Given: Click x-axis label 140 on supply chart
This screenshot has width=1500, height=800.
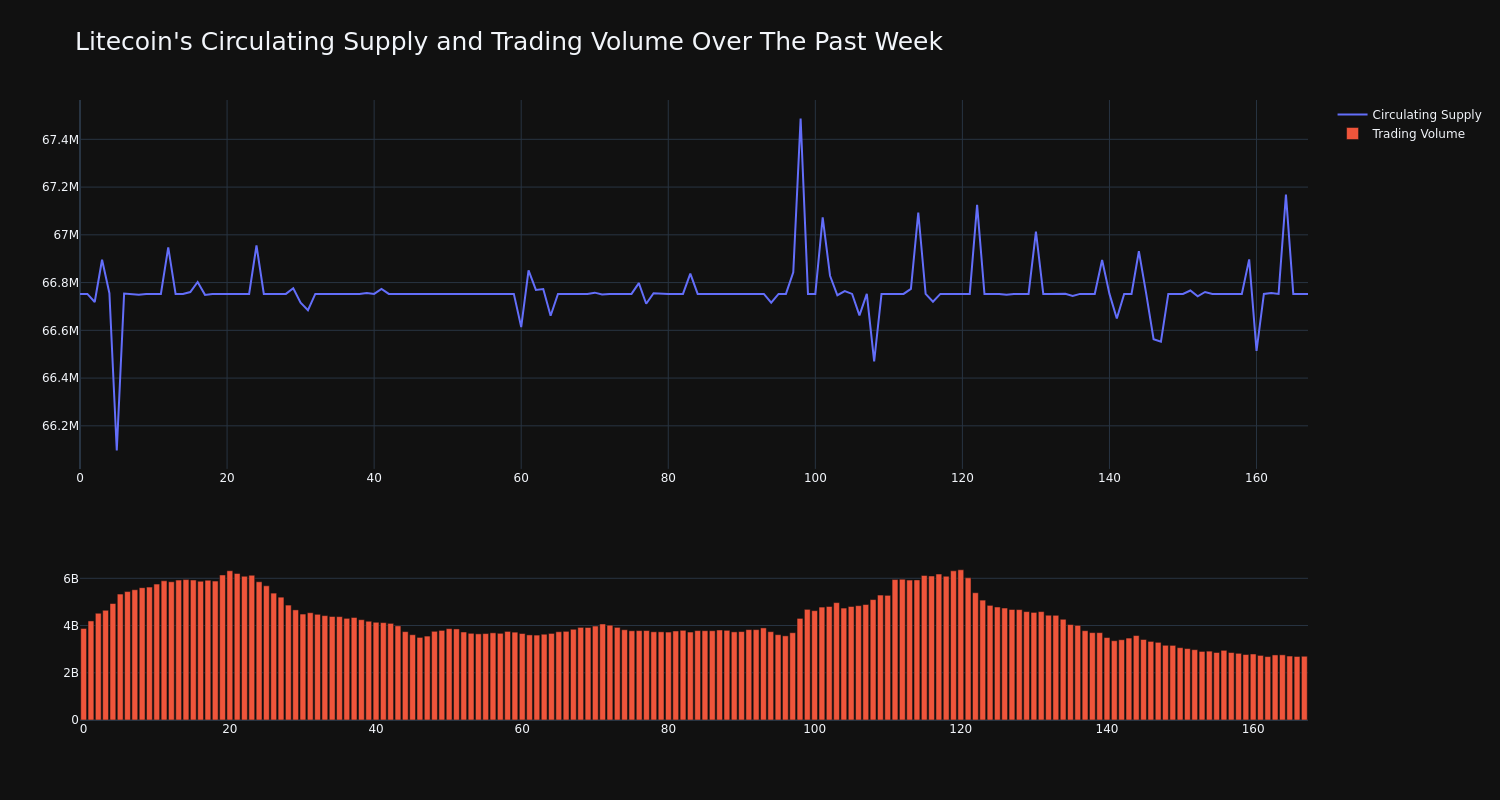Looking at the screenshot, I should [1109, 478].
